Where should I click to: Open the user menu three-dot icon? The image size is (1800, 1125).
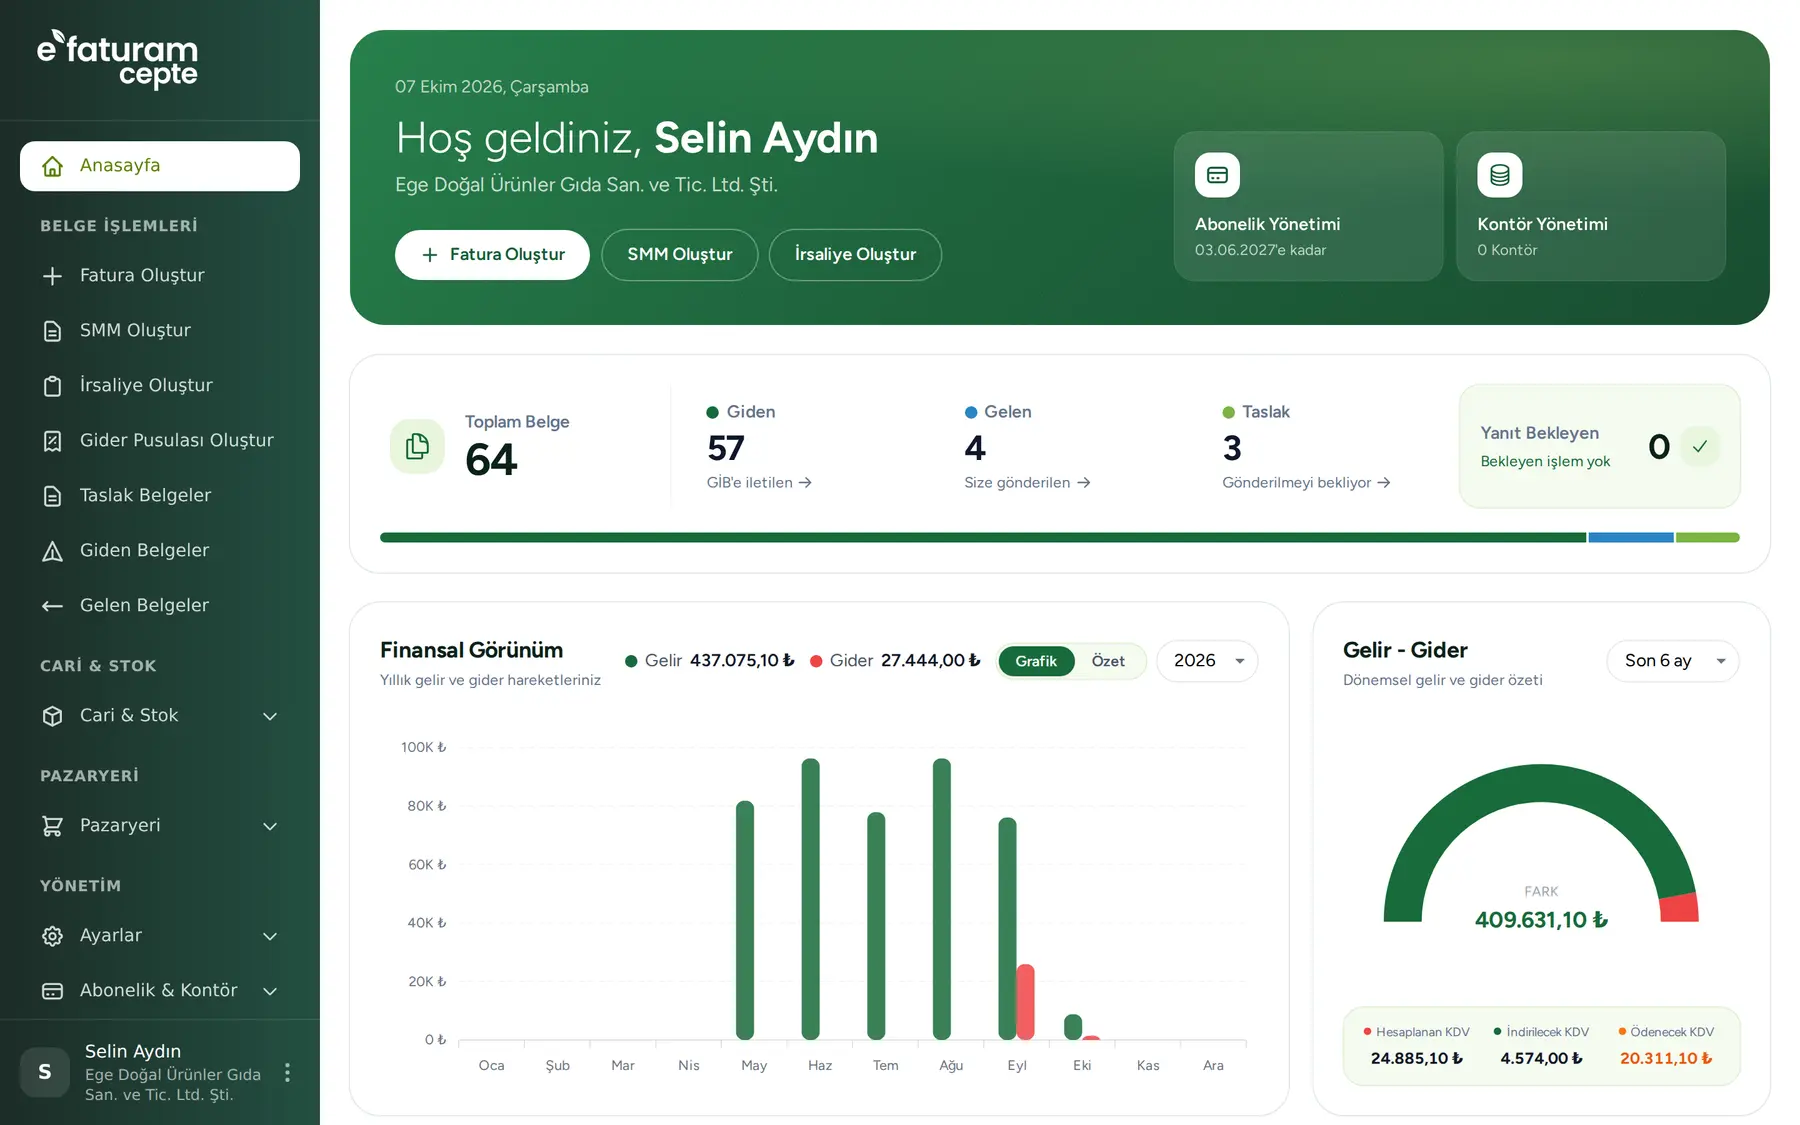click(287, 1072)
